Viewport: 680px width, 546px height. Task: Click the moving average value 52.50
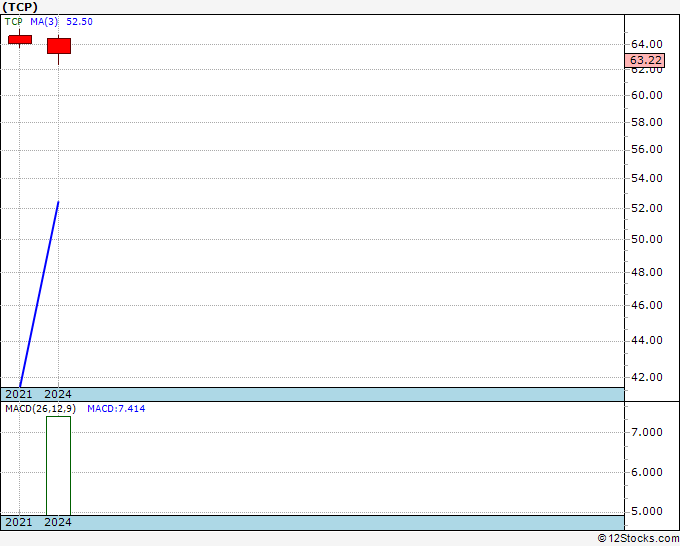(x=79, y=22)
